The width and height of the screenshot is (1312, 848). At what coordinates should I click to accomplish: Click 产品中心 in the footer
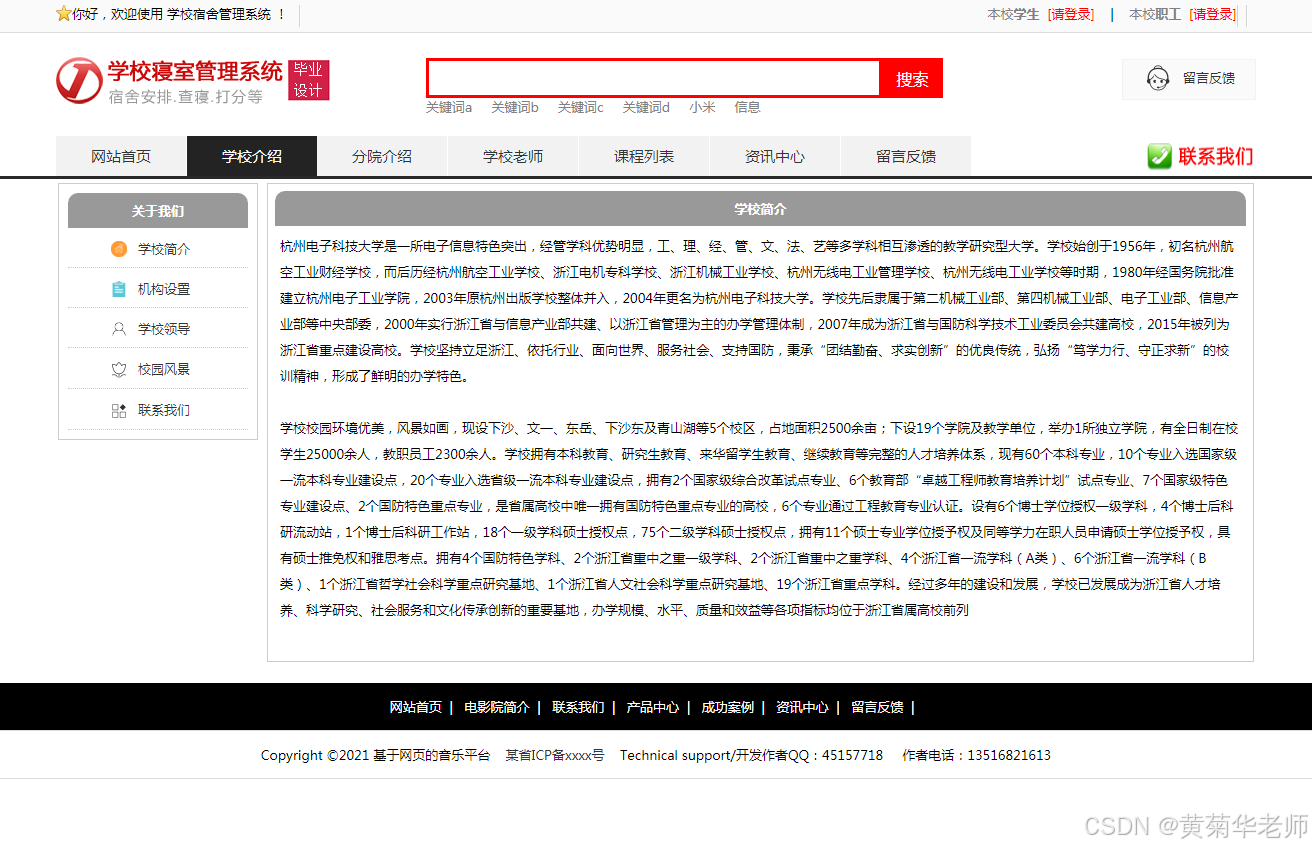(x=652, y=706)
